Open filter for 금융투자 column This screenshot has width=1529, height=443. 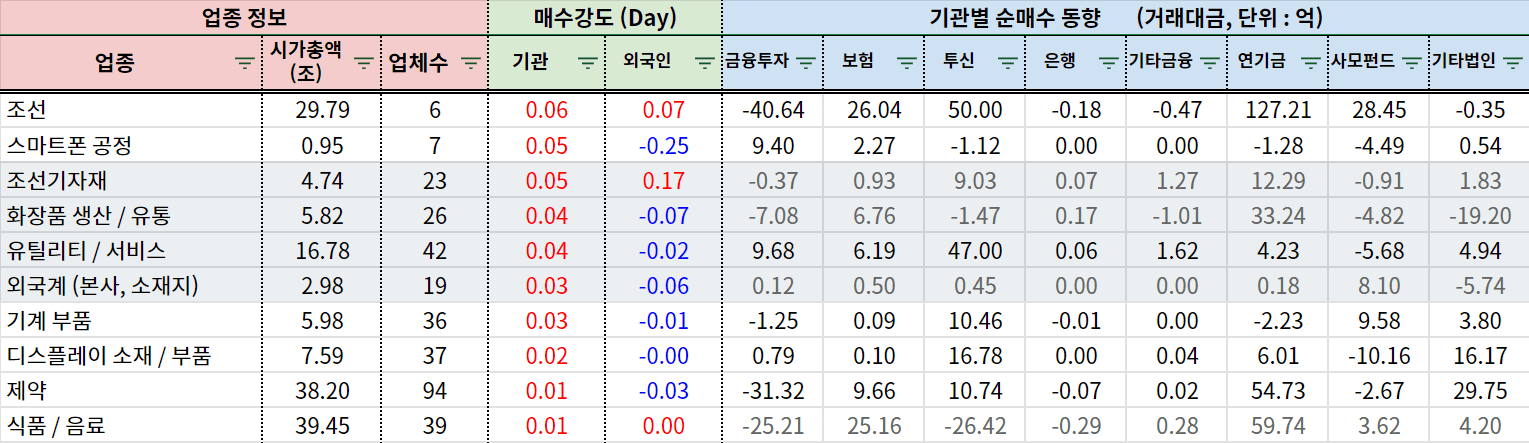807,62
